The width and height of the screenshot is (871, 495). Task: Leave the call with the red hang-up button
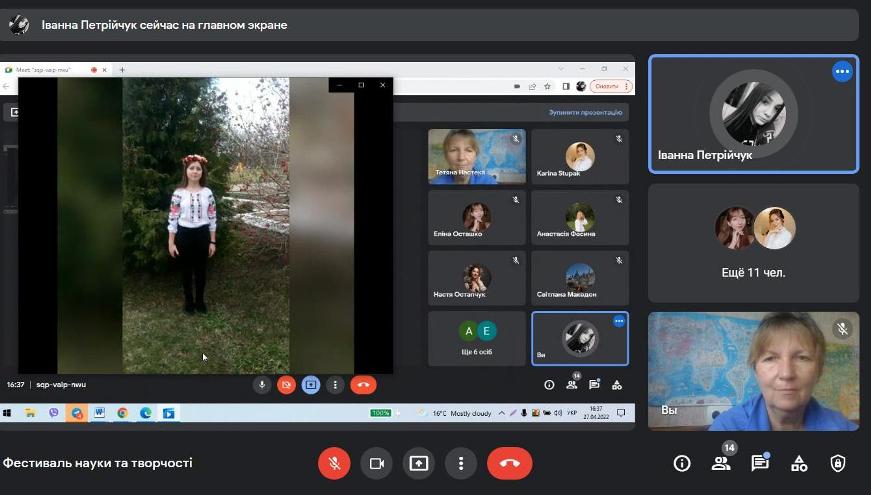click(509, 463)
